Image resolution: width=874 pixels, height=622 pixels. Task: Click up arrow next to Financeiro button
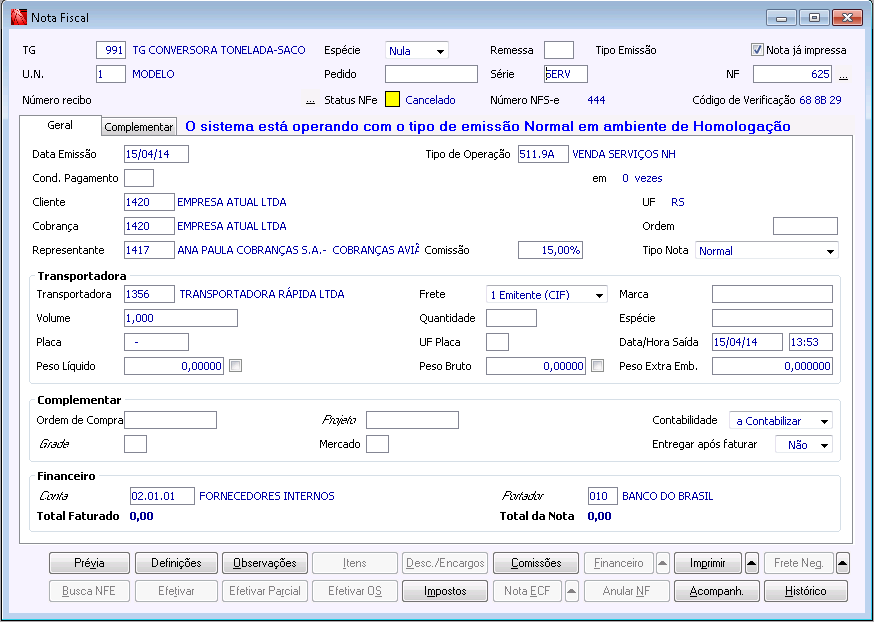(662, 563)
